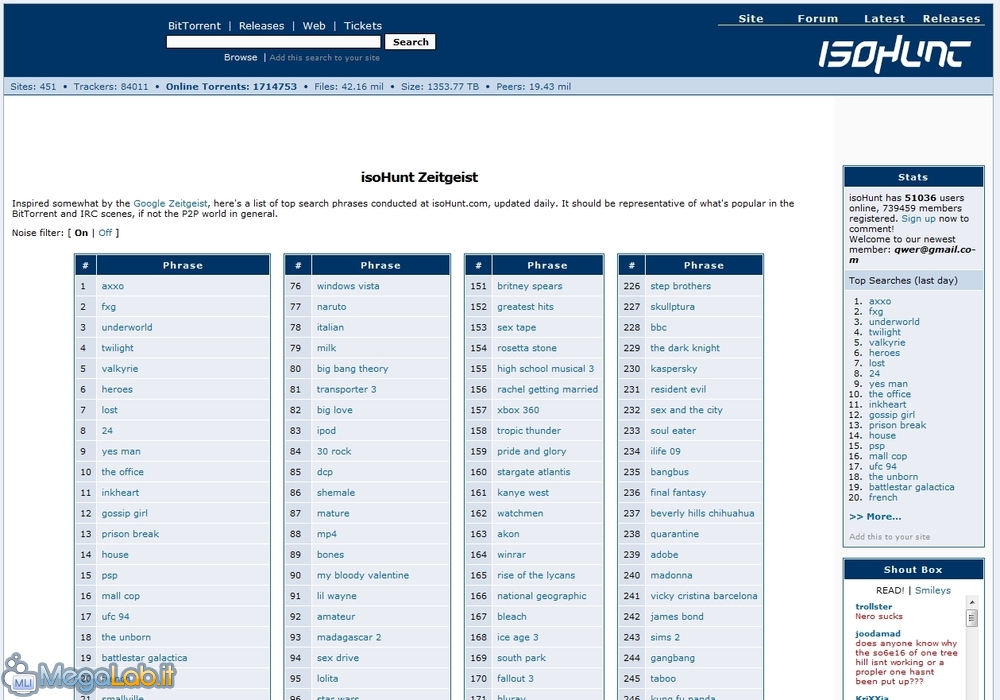Open phrase 'yes man' in first table
The width and height of the screenshot is (1000, 700).
121,451
